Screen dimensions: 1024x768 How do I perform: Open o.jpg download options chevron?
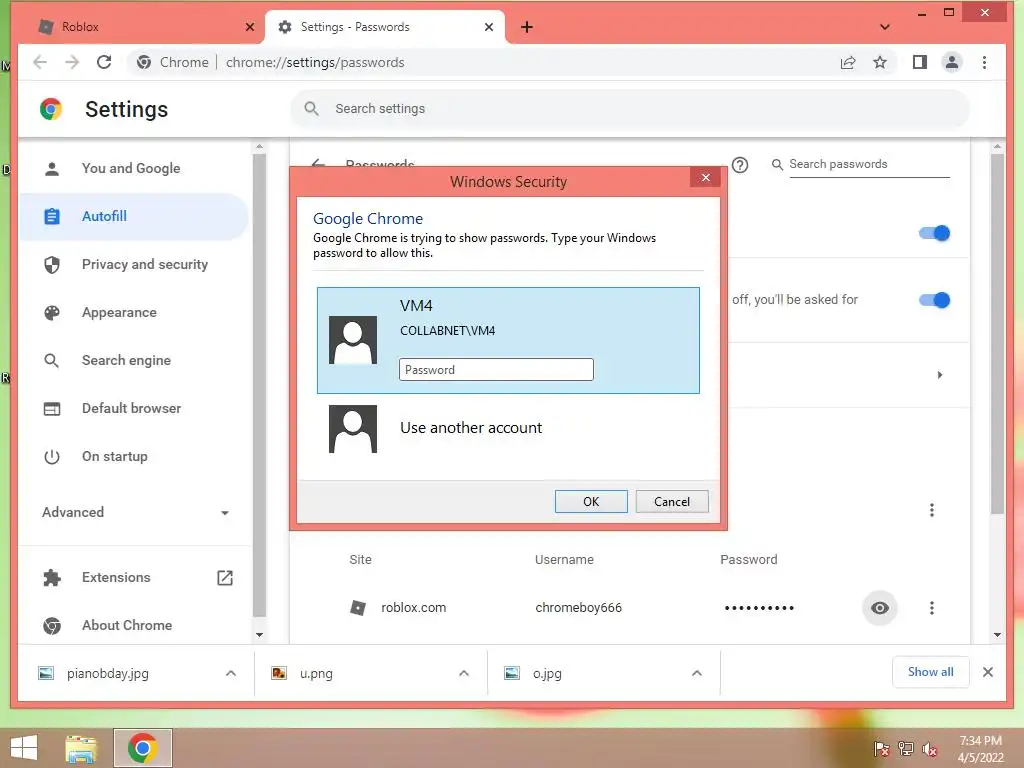[x=697, y=673]
